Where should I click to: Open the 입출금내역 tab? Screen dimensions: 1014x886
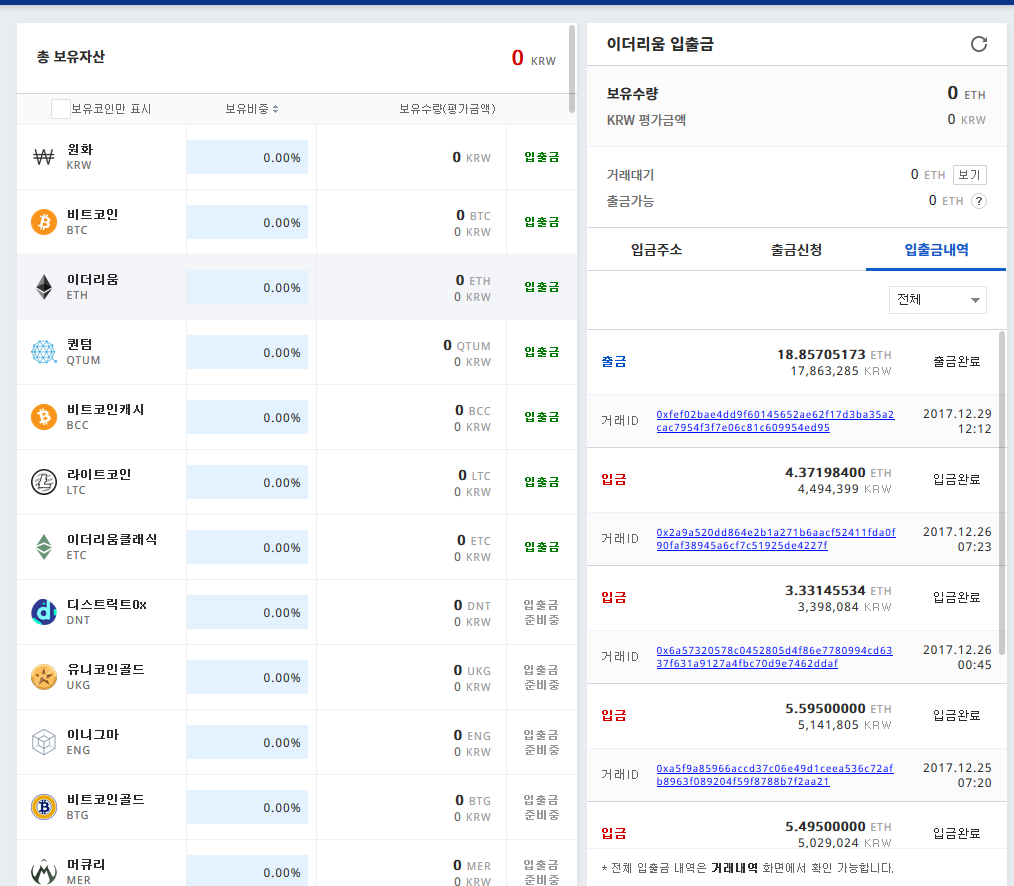(936, 250)
